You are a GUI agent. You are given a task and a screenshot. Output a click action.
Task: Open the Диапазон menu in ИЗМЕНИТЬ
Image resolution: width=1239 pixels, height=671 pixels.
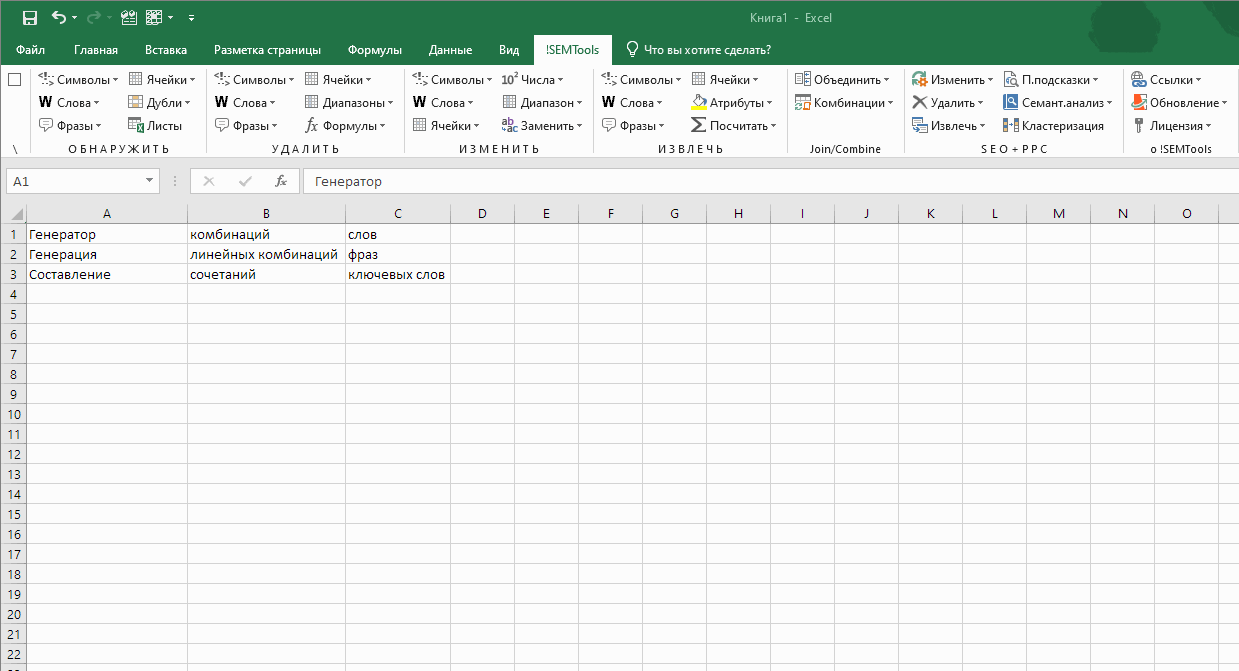542,102
